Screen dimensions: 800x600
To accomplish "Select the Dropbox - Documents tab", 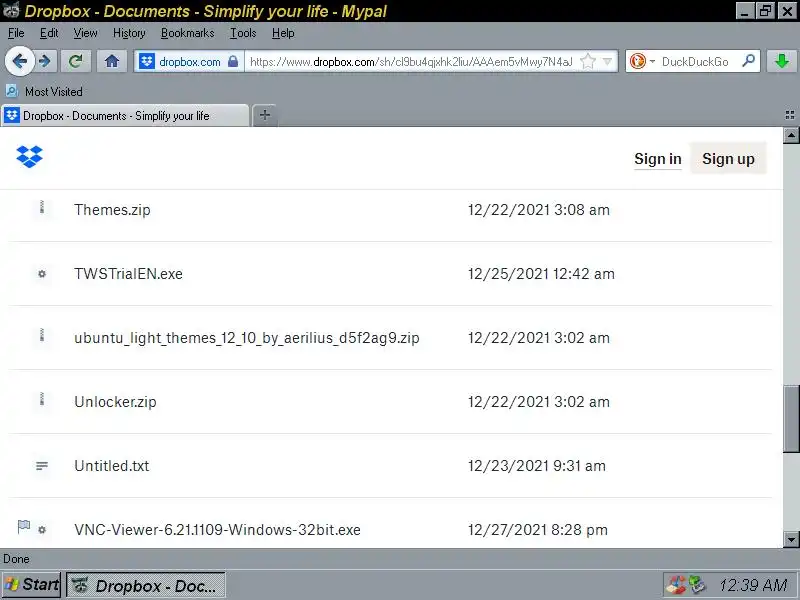I will coord(125,115).
